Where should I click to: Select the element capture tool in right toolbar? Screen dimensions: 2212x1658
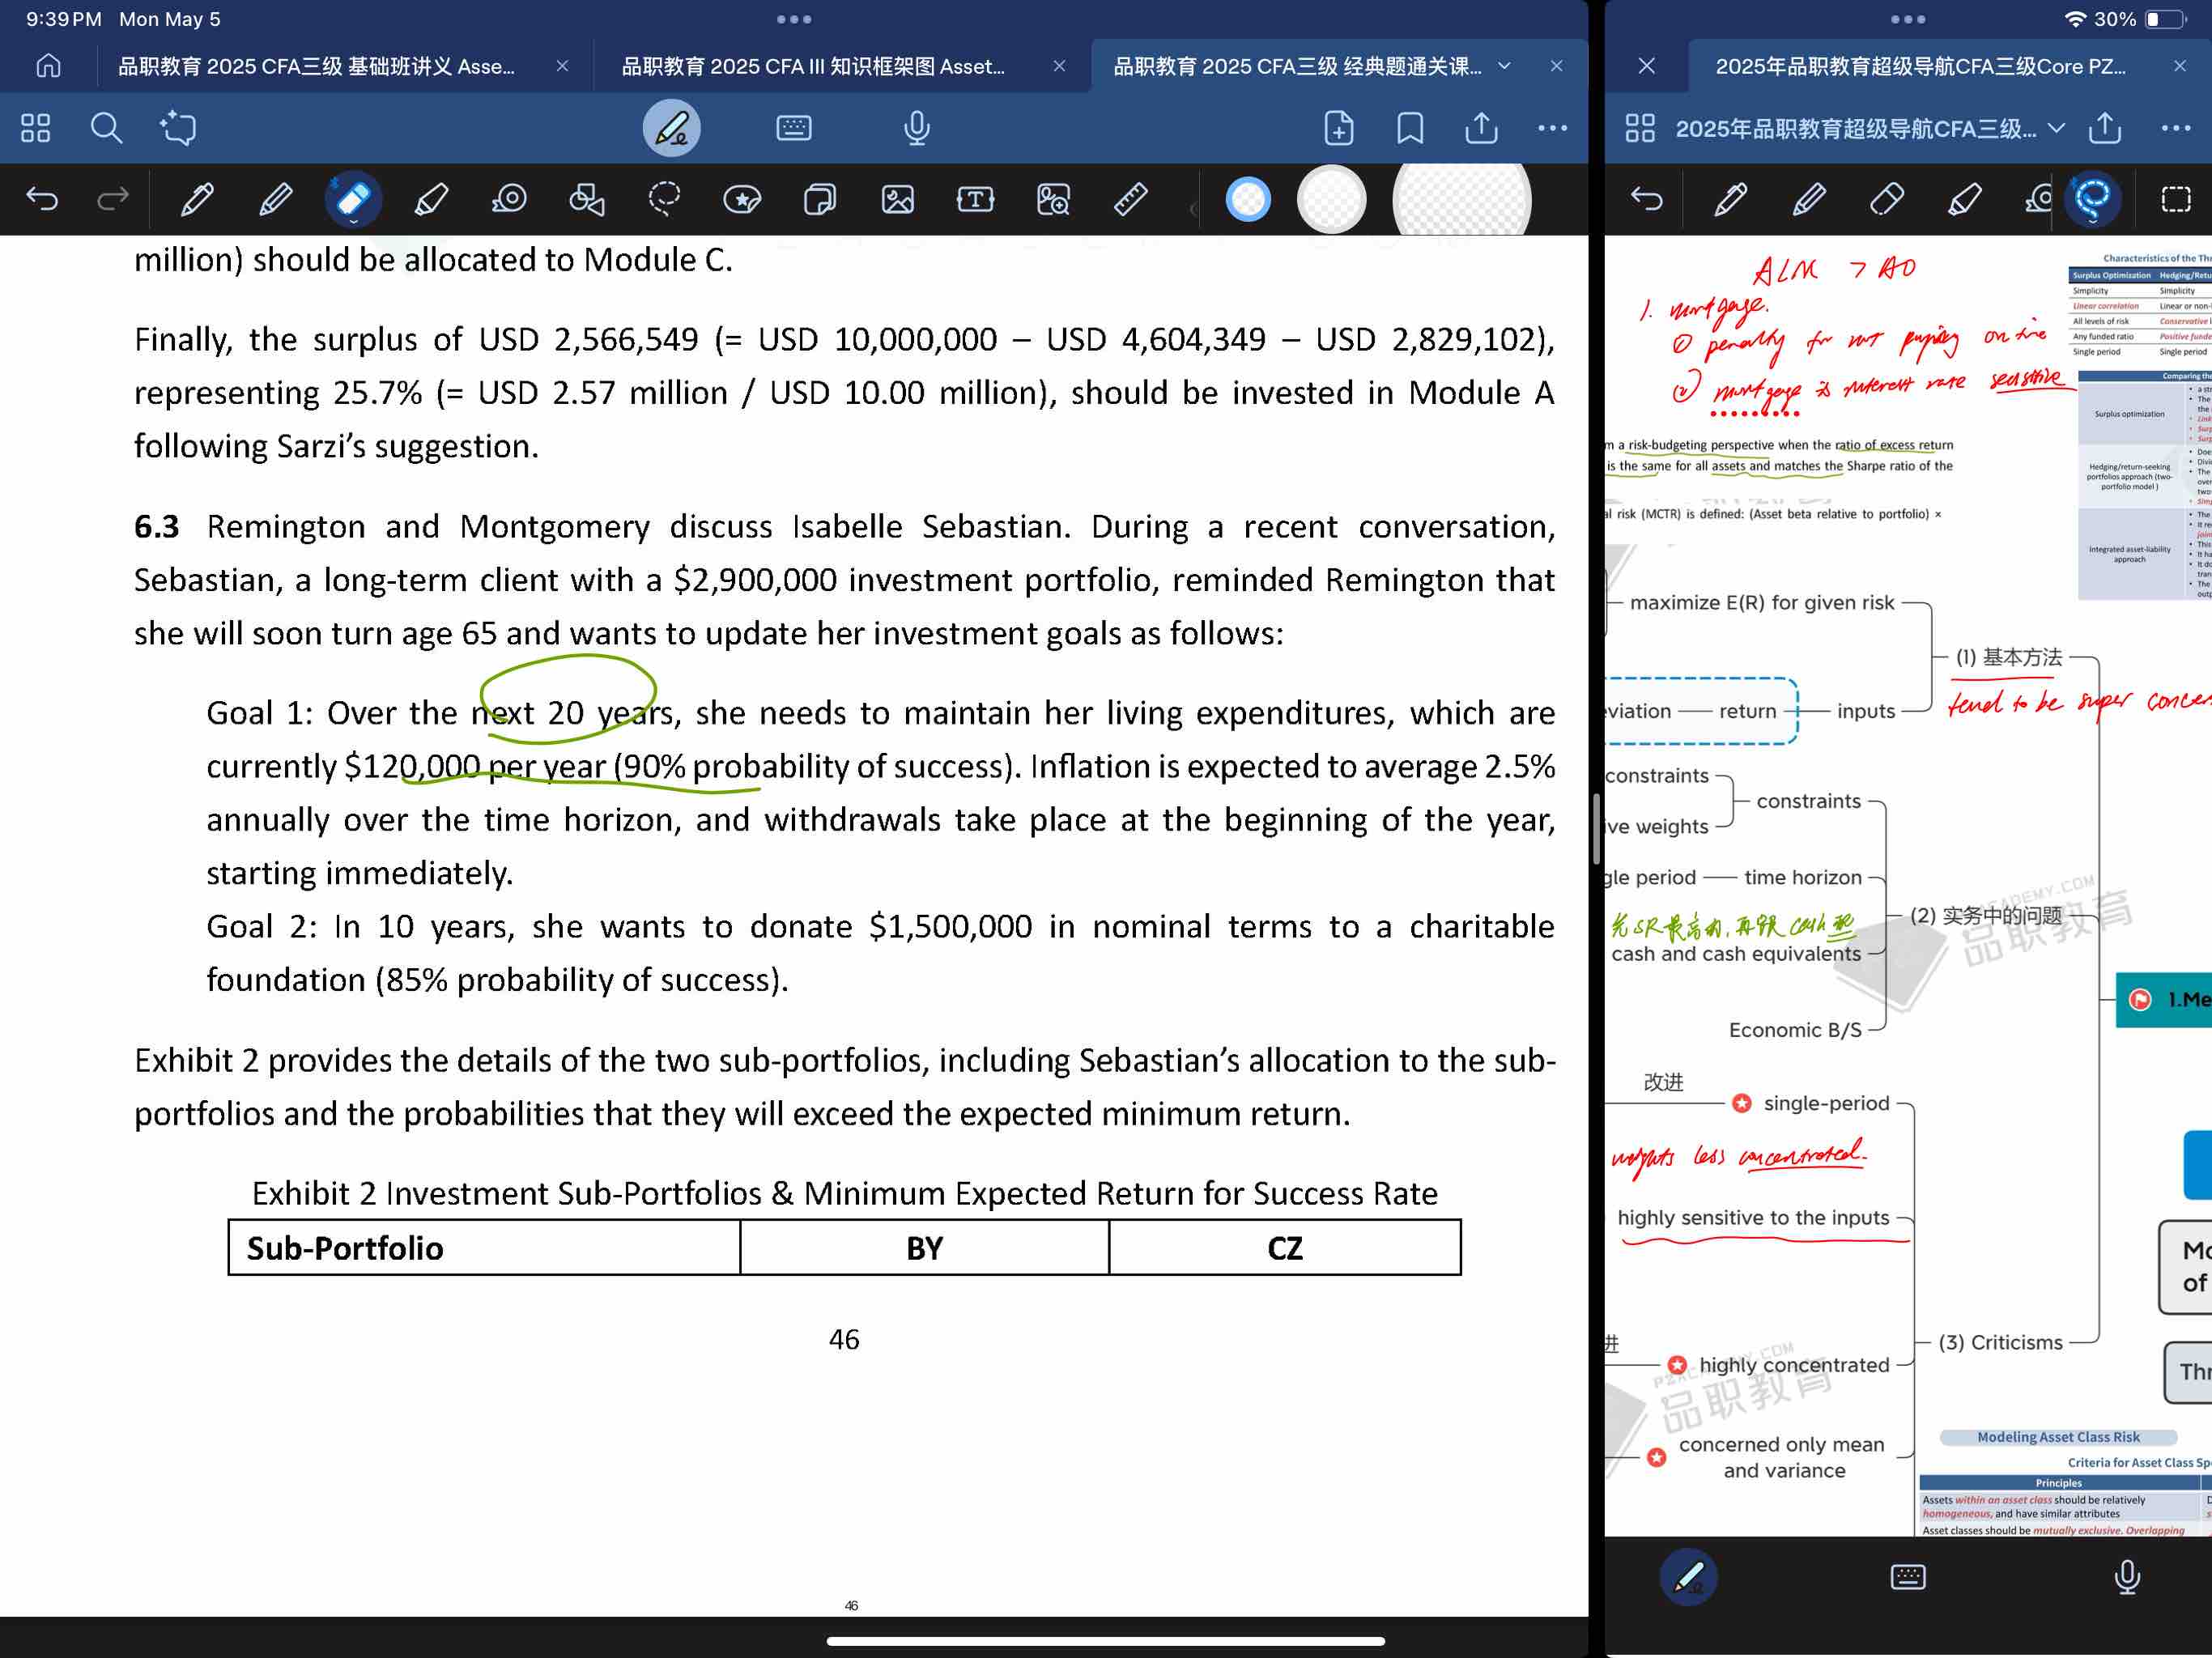click(2176, 199)
